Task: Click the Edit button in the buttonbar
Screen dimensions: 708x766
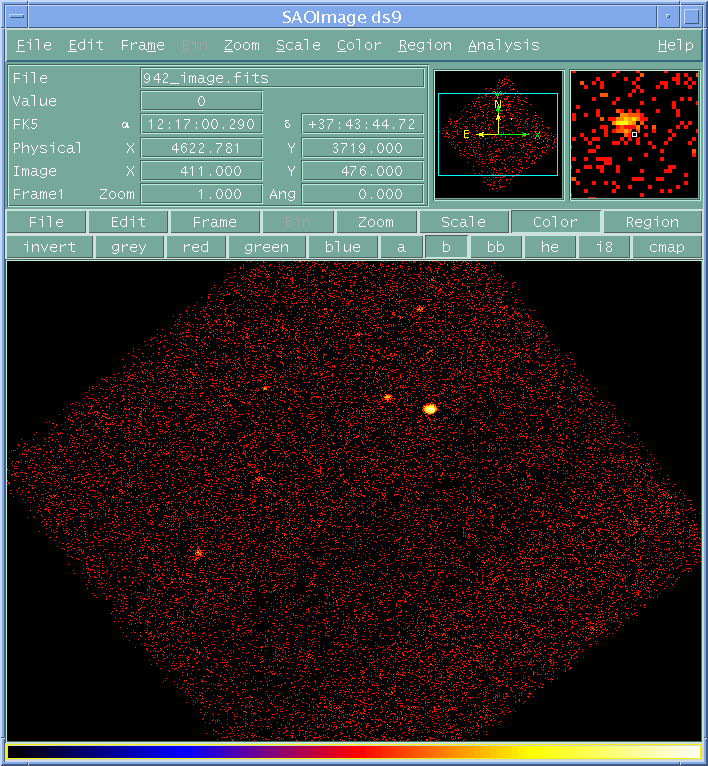Action: (128, 222)
